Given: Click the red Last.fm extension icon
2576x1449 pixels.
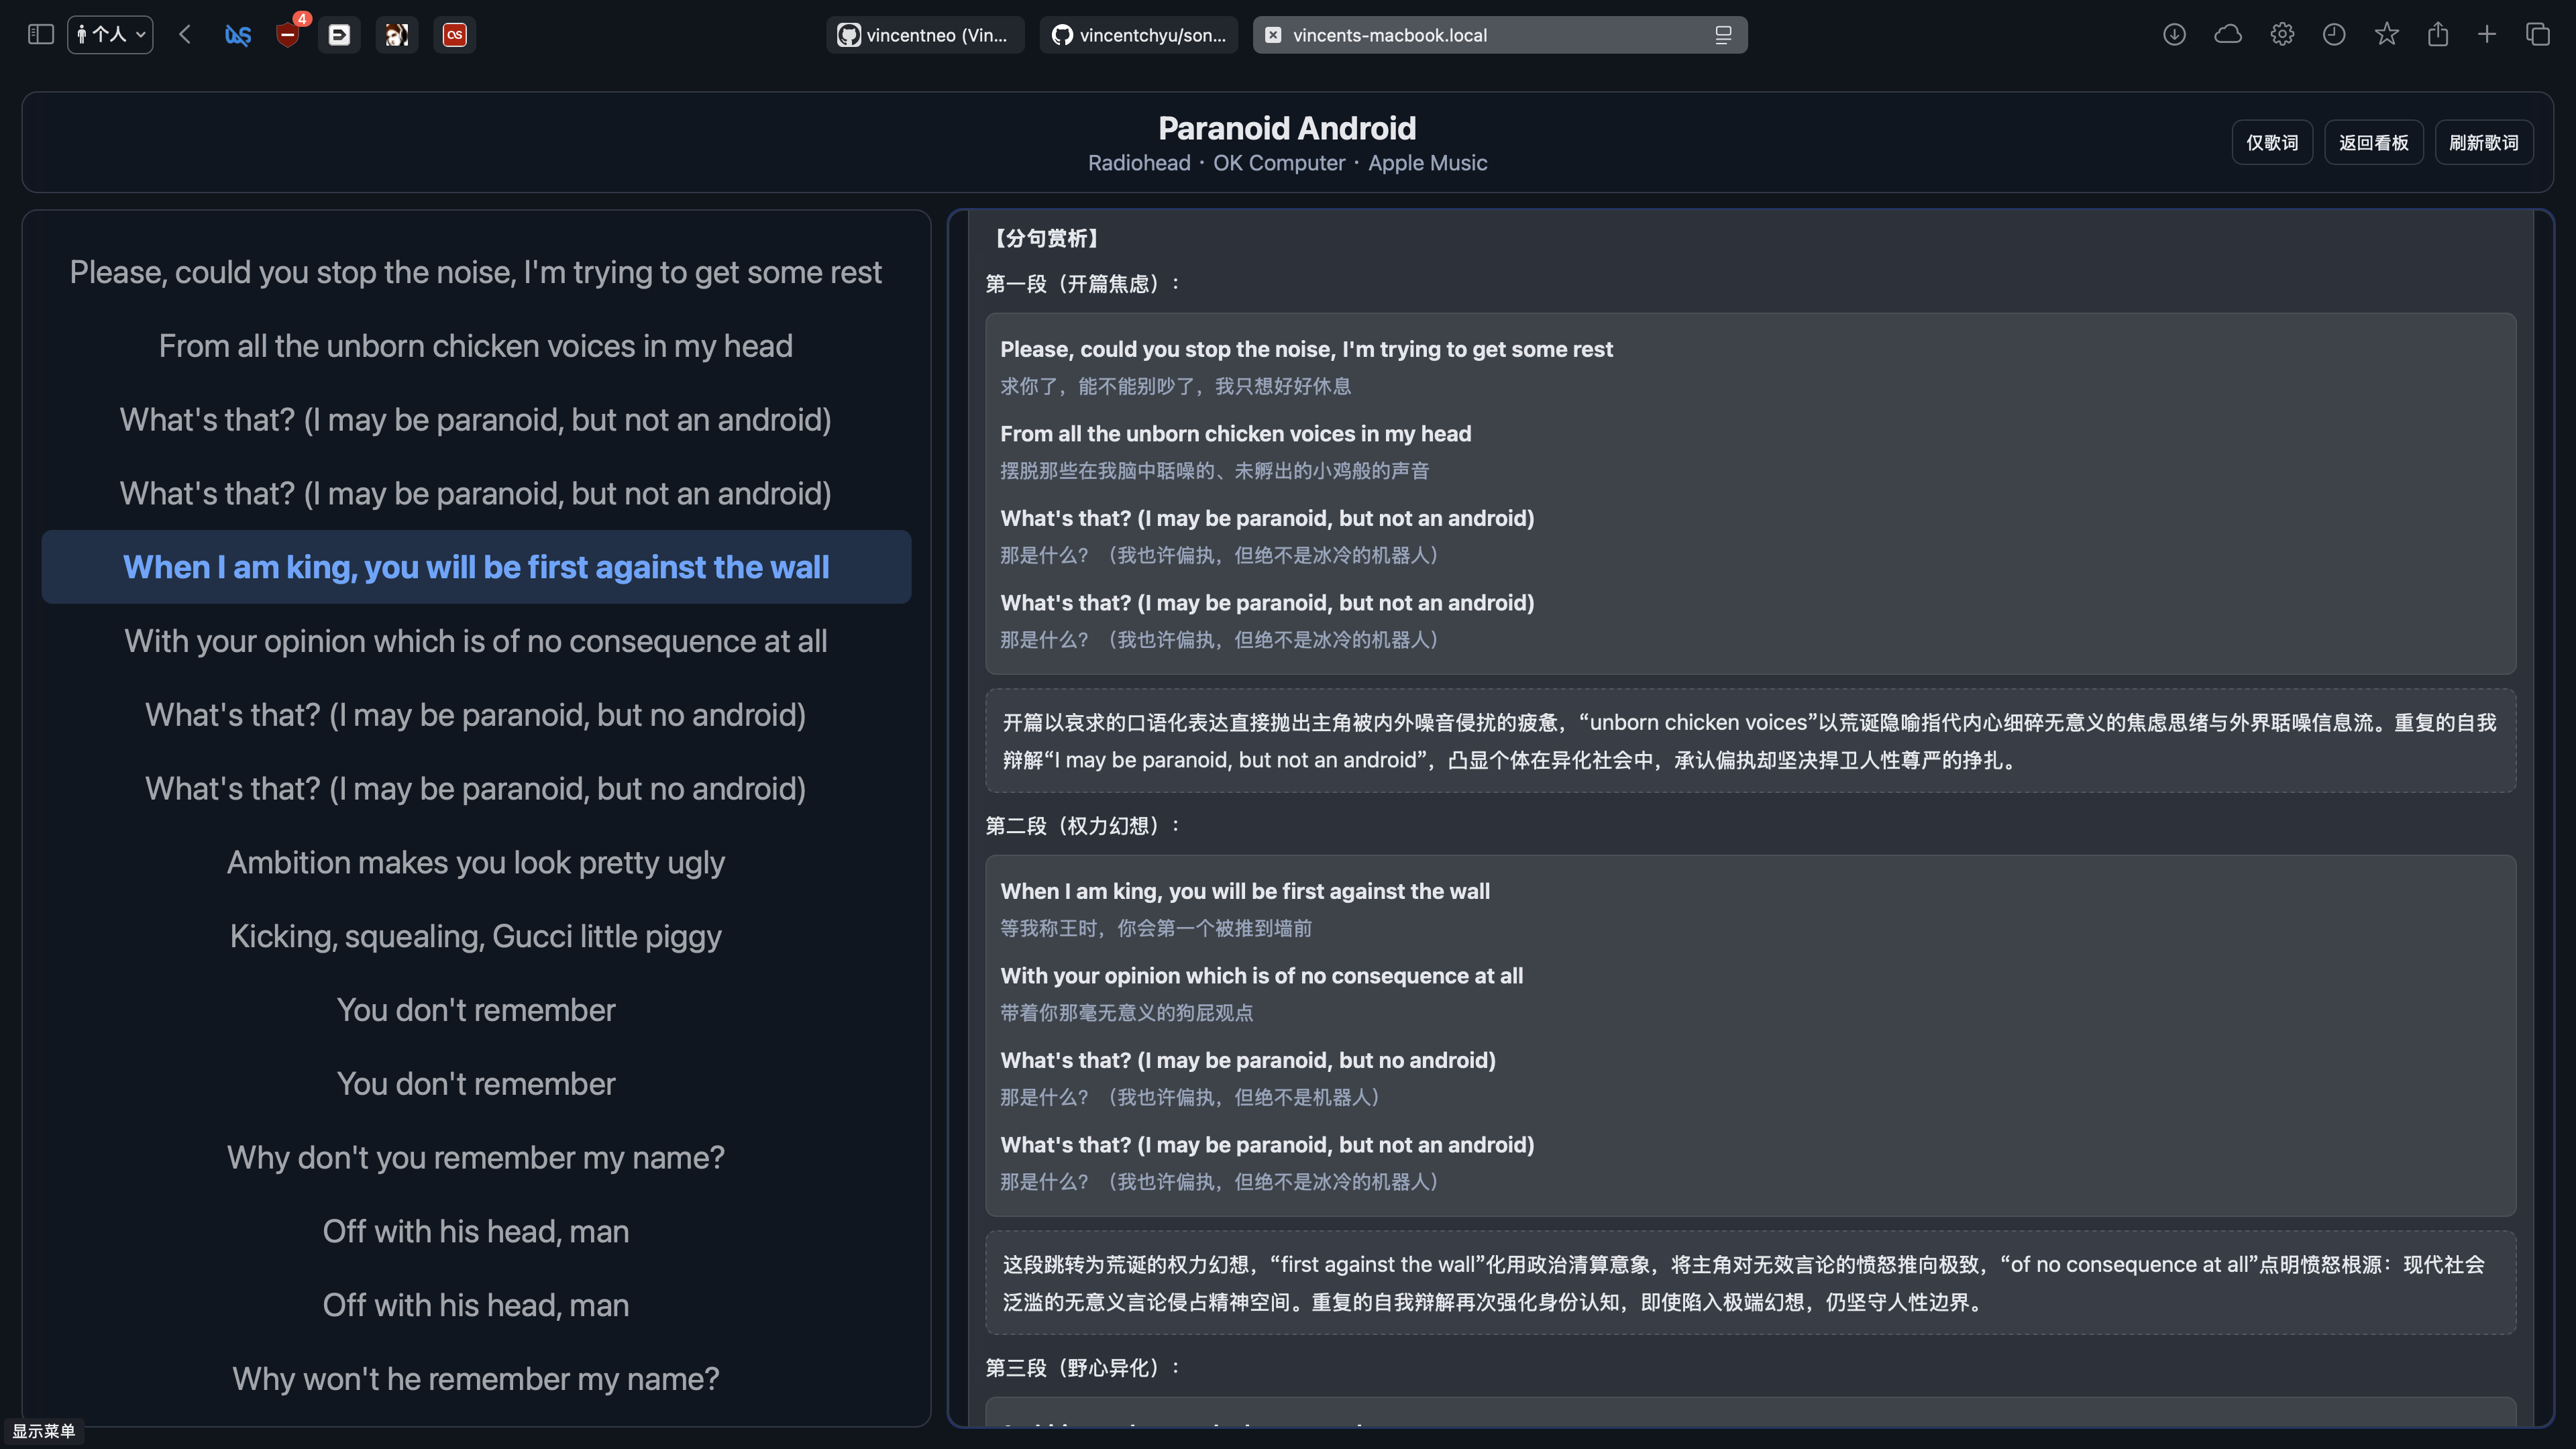Looking at the screenshot, I should 454,35.
